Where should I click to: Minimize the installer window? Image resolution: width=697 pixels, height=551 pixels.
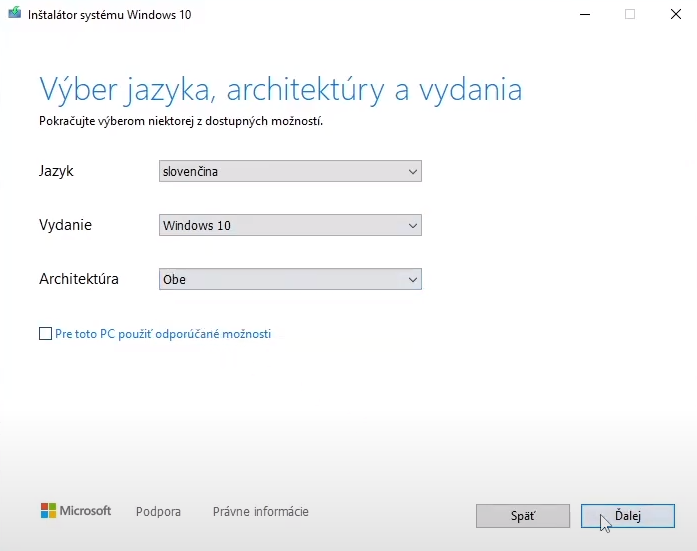click(x=585, y=14)
